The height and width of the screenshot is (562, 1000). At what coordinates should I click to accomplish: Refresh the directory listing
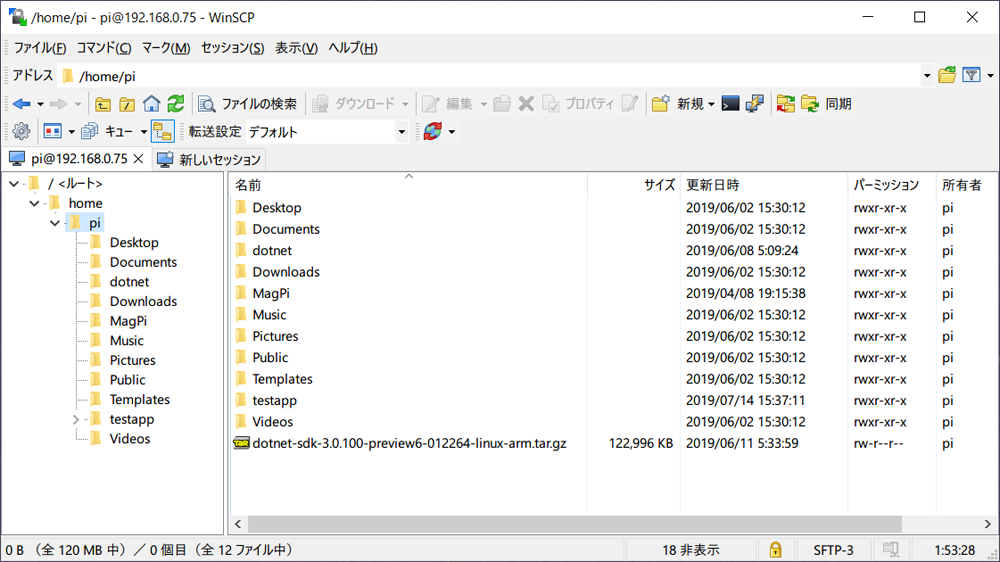175,104
